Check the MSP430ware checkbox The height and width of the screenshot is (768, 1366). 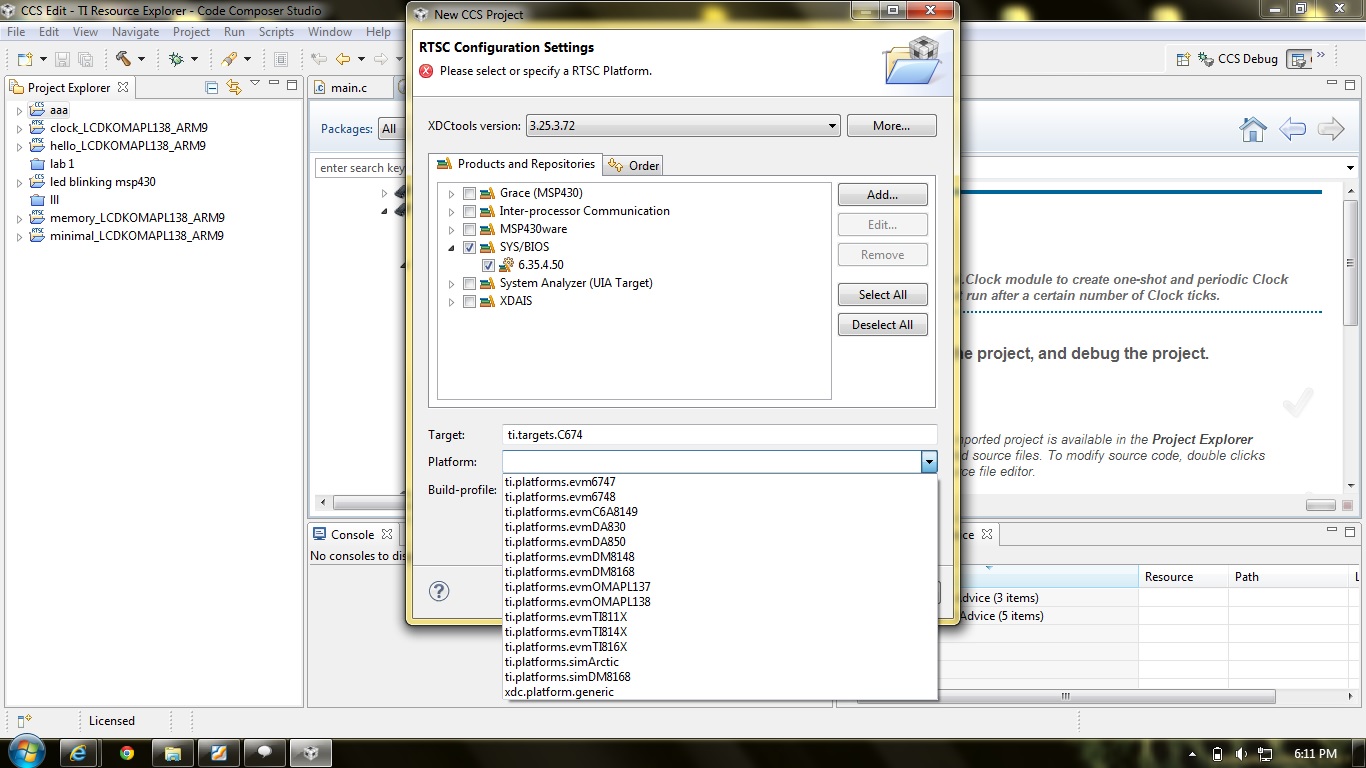pos(469,229)
